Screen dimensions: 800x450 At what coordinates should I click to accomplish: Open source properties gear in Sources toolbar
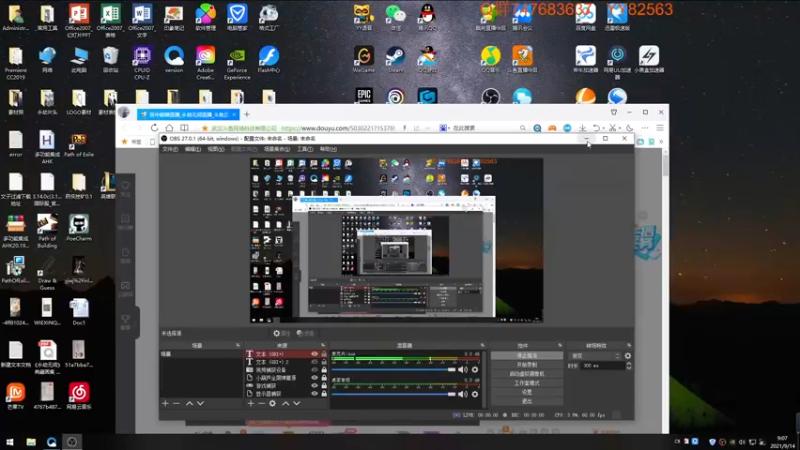[x=272, y=404]
